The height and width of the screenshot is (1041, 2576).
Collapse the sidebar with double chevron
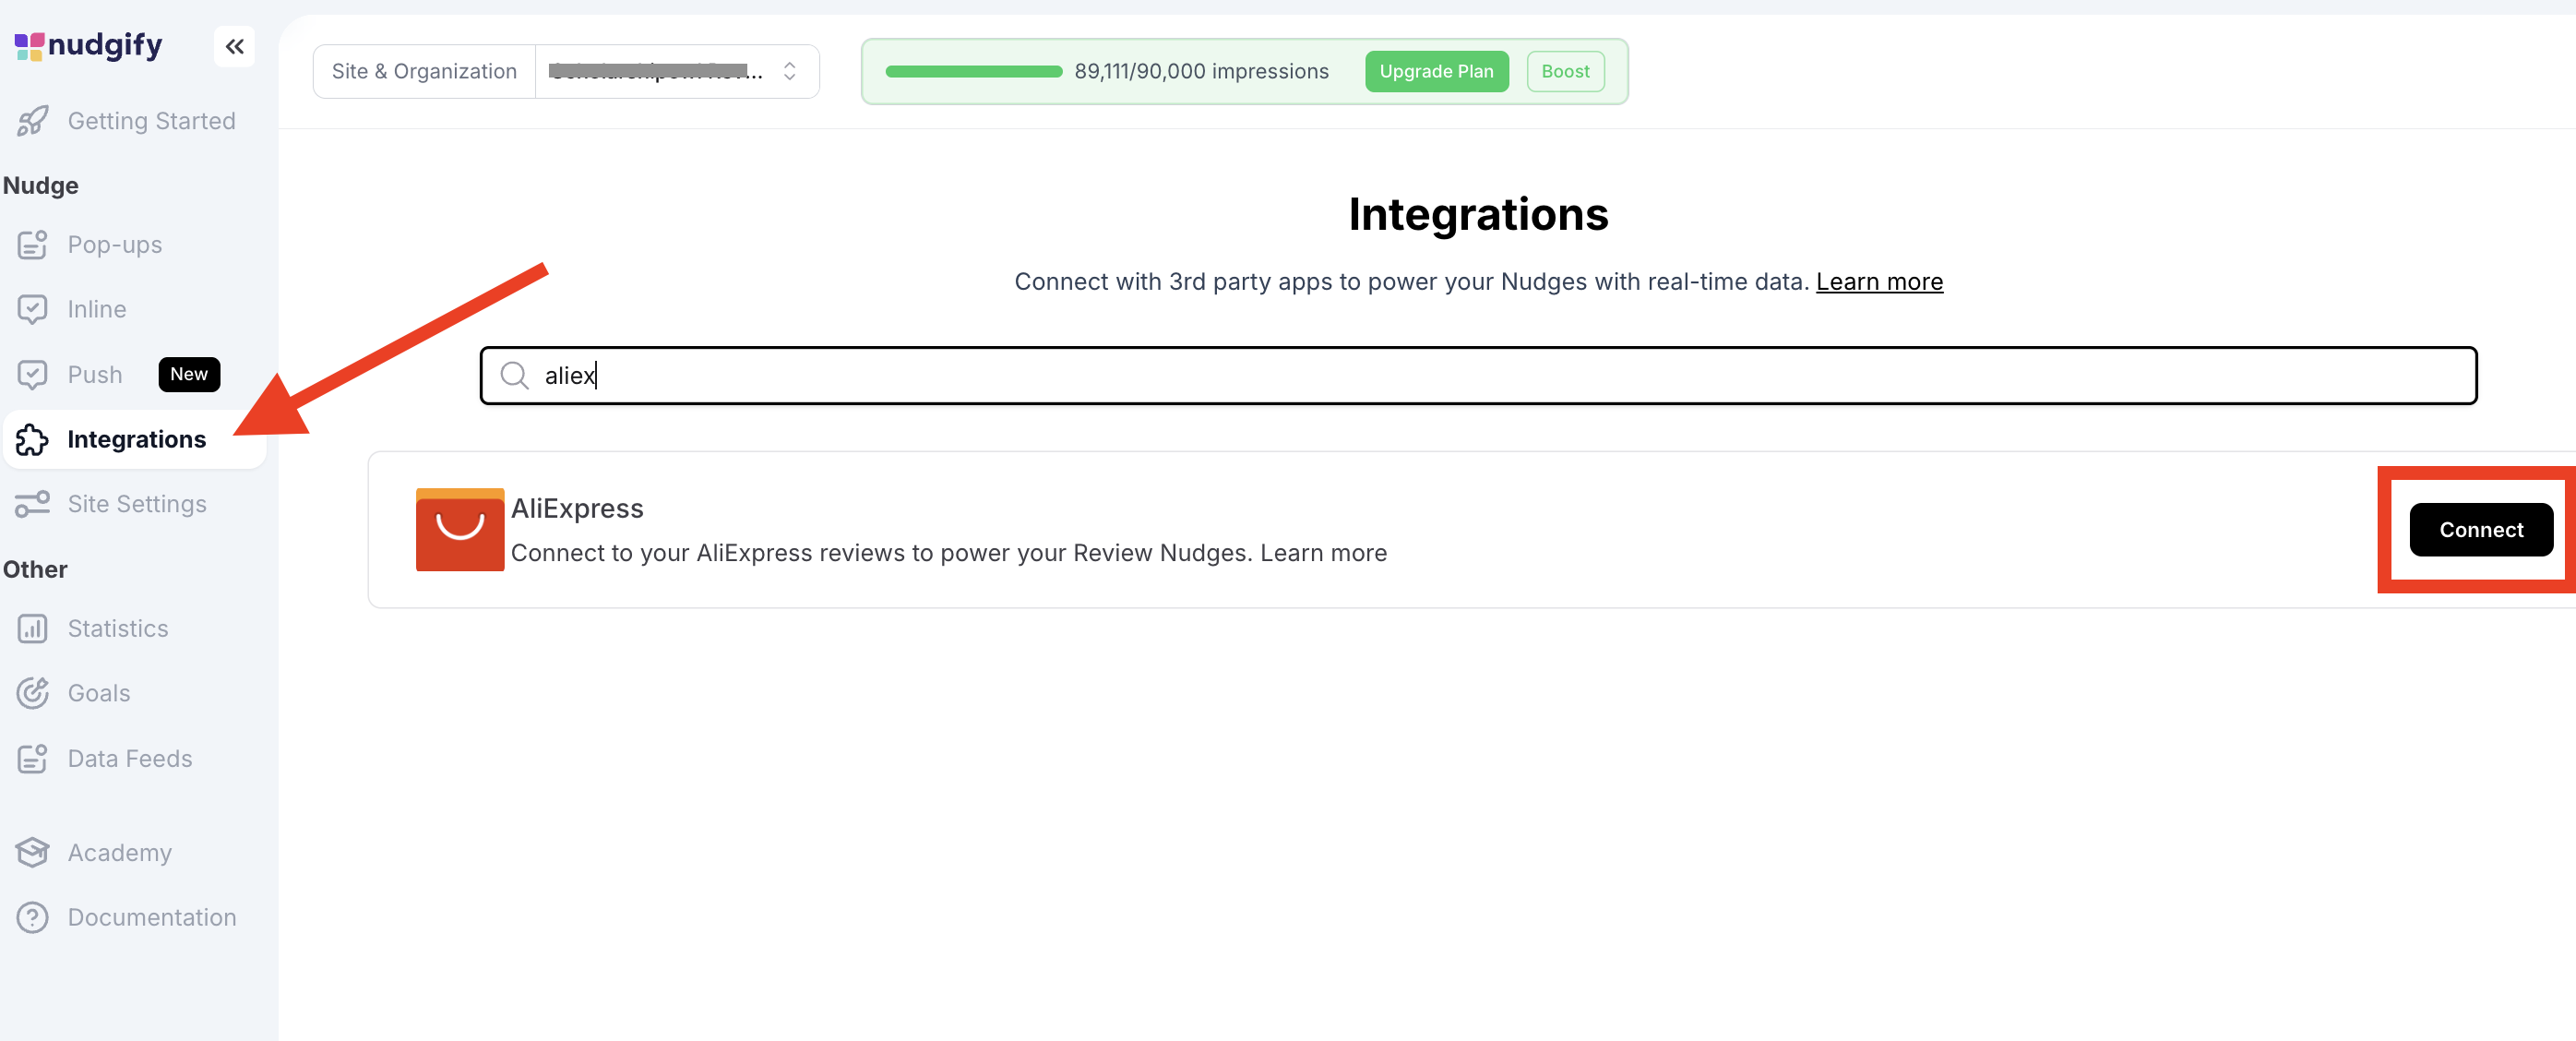pos(234,47)
